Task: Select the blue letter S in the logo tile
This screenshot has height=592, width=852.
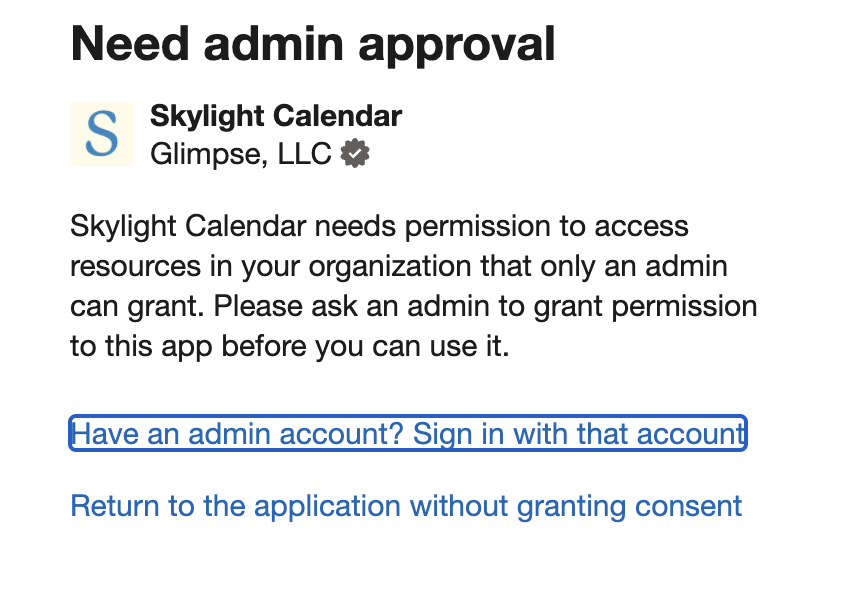Action: 101,134
